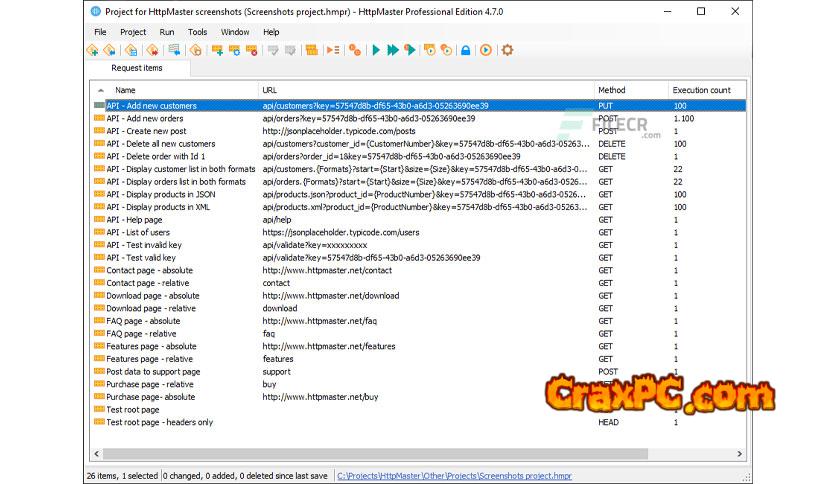This screenshot has width=836, height=484.
Task: Click the URL column header
Action: pyautogui.click(x=269, y=90)
